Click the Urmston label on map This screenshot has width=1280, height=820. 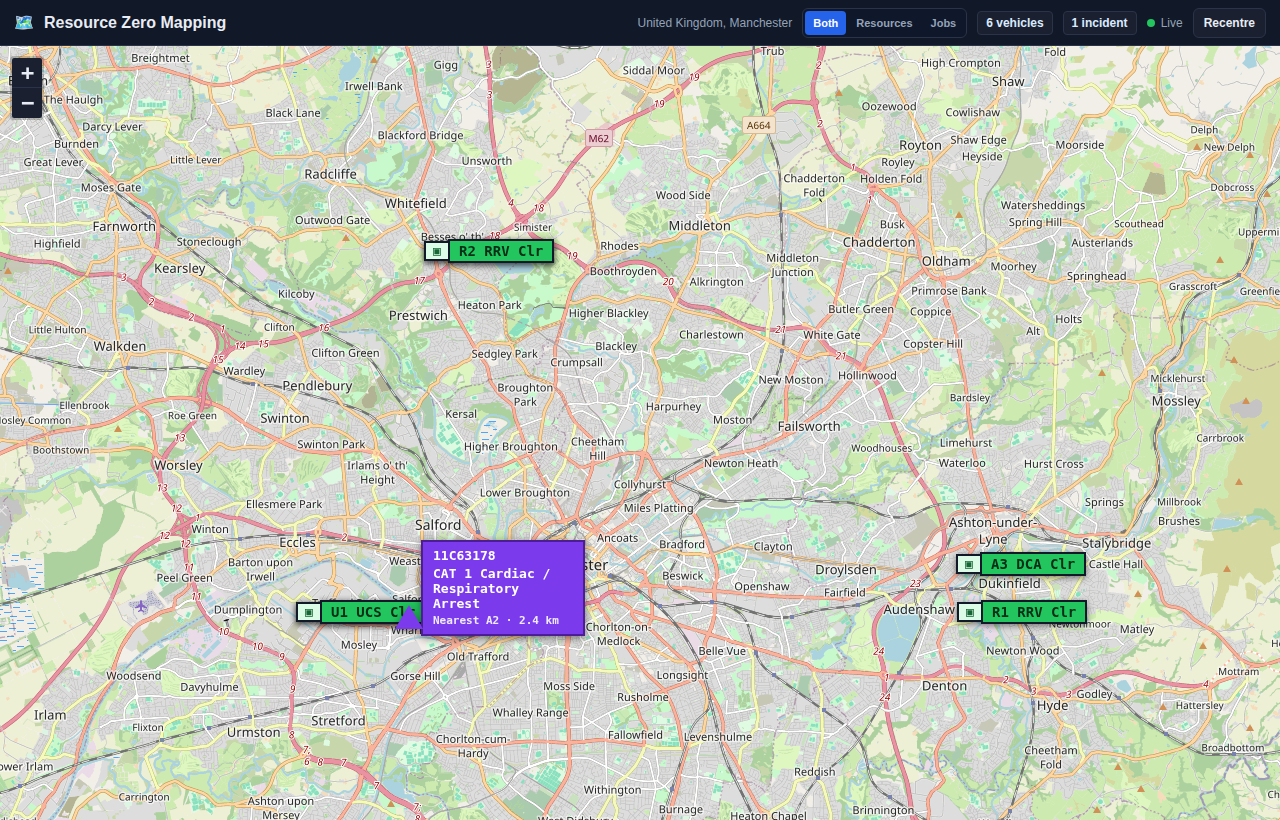click(x=254, y=733)
